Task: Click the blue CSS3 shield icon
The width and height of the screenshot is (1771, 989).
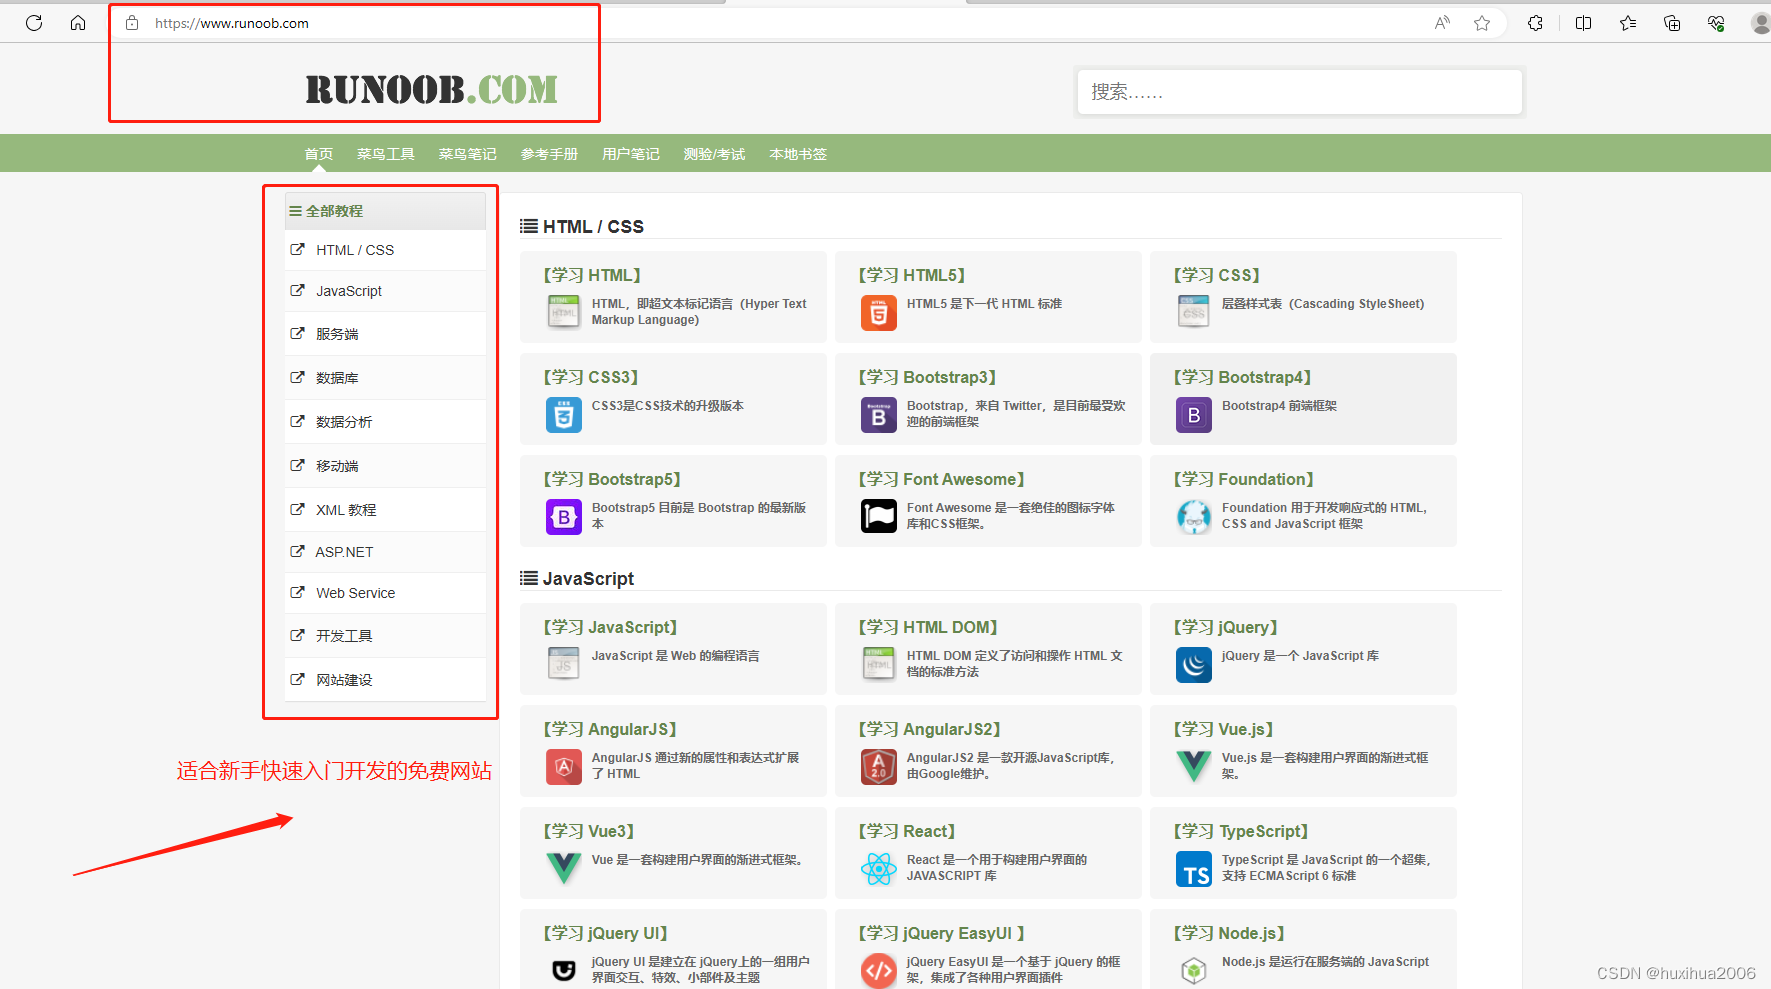Action: 564,414
